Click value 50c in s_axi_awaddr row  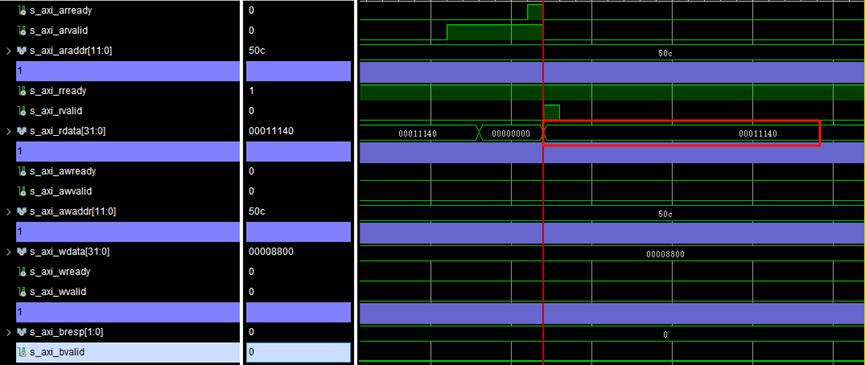click(x=257, y=212)
